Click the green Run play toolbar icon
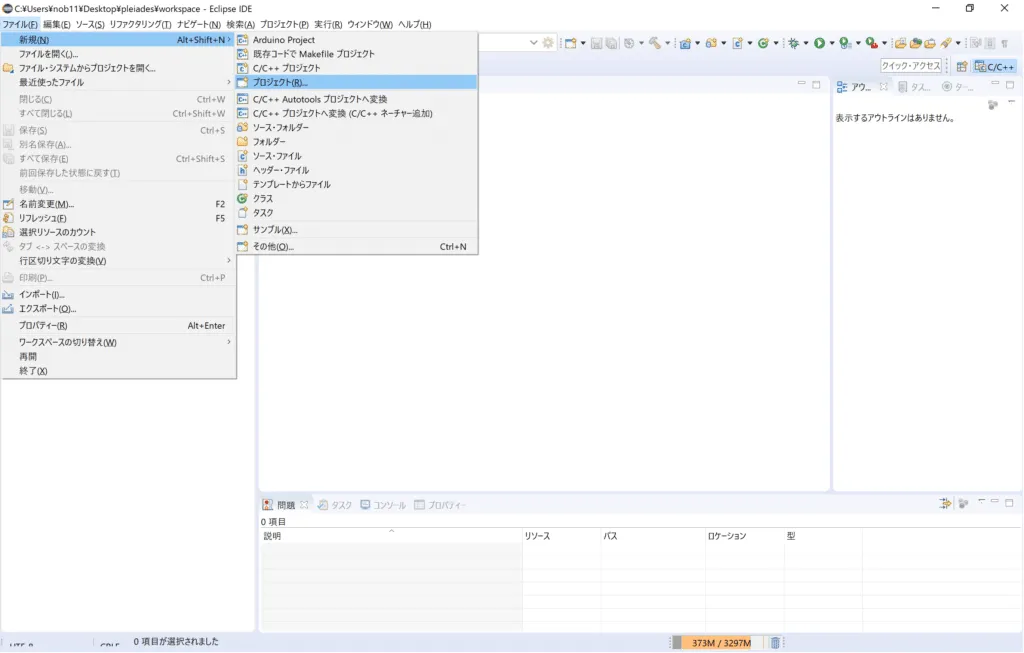The height and width of the screenshot is (653, 1024). [x=819, y=43]
